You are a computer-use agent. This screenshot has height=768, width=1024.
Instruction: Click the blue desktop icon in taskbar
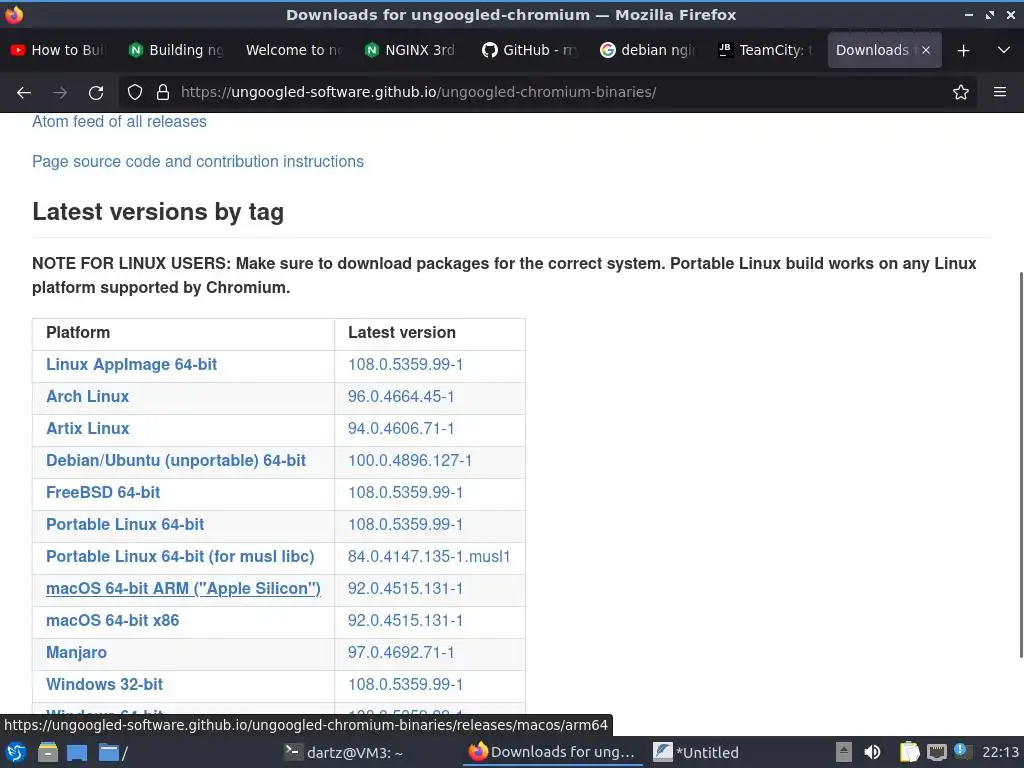[77, 752]
